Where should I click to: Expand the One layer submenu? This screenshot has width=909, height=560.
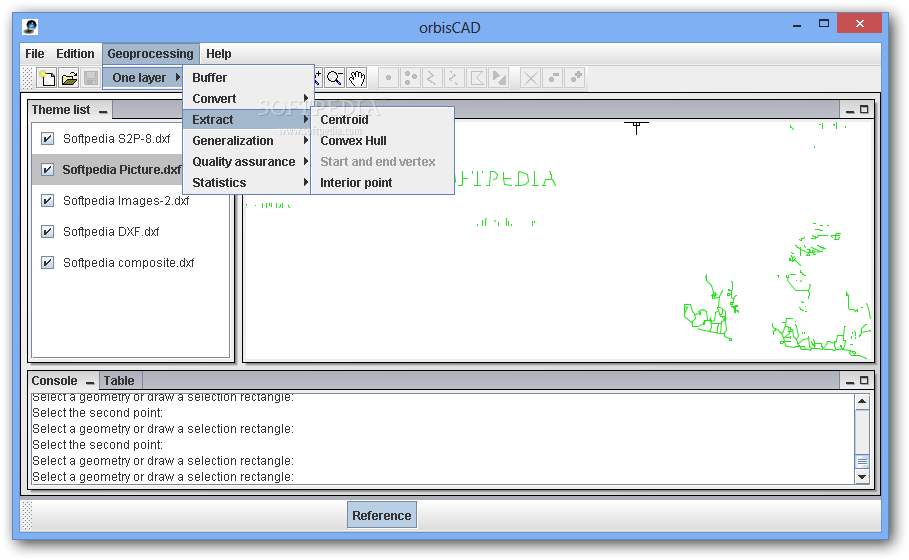143,78
